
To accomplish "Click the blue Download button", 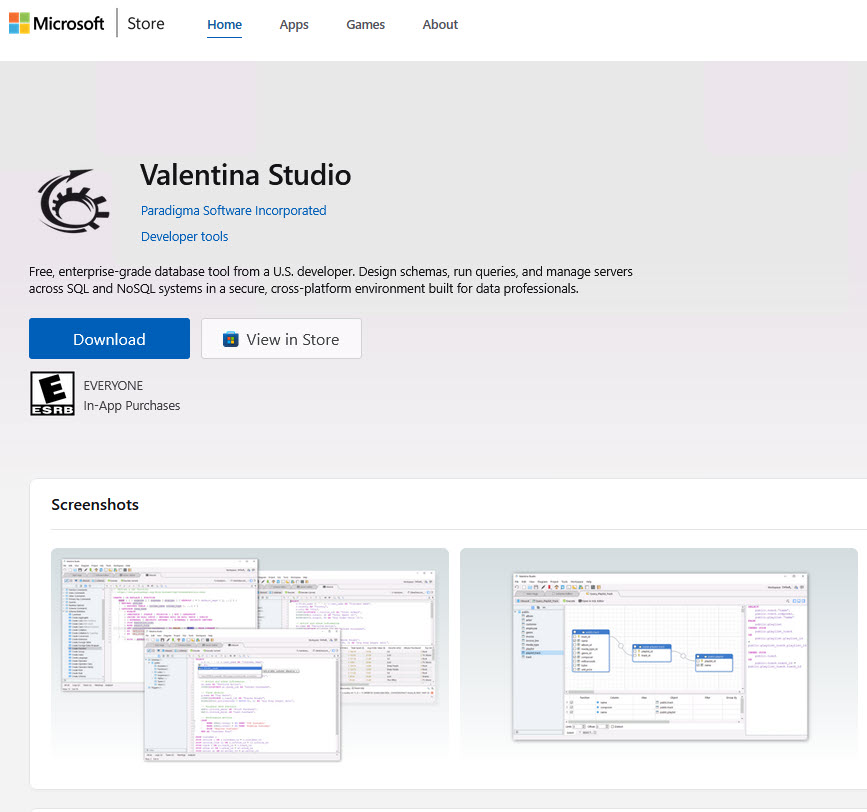I will (109, 338).
